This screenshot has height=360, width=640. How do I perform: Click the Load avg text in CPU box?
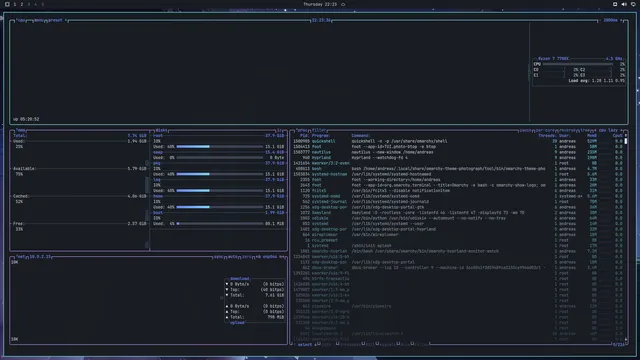click(596, 81)
